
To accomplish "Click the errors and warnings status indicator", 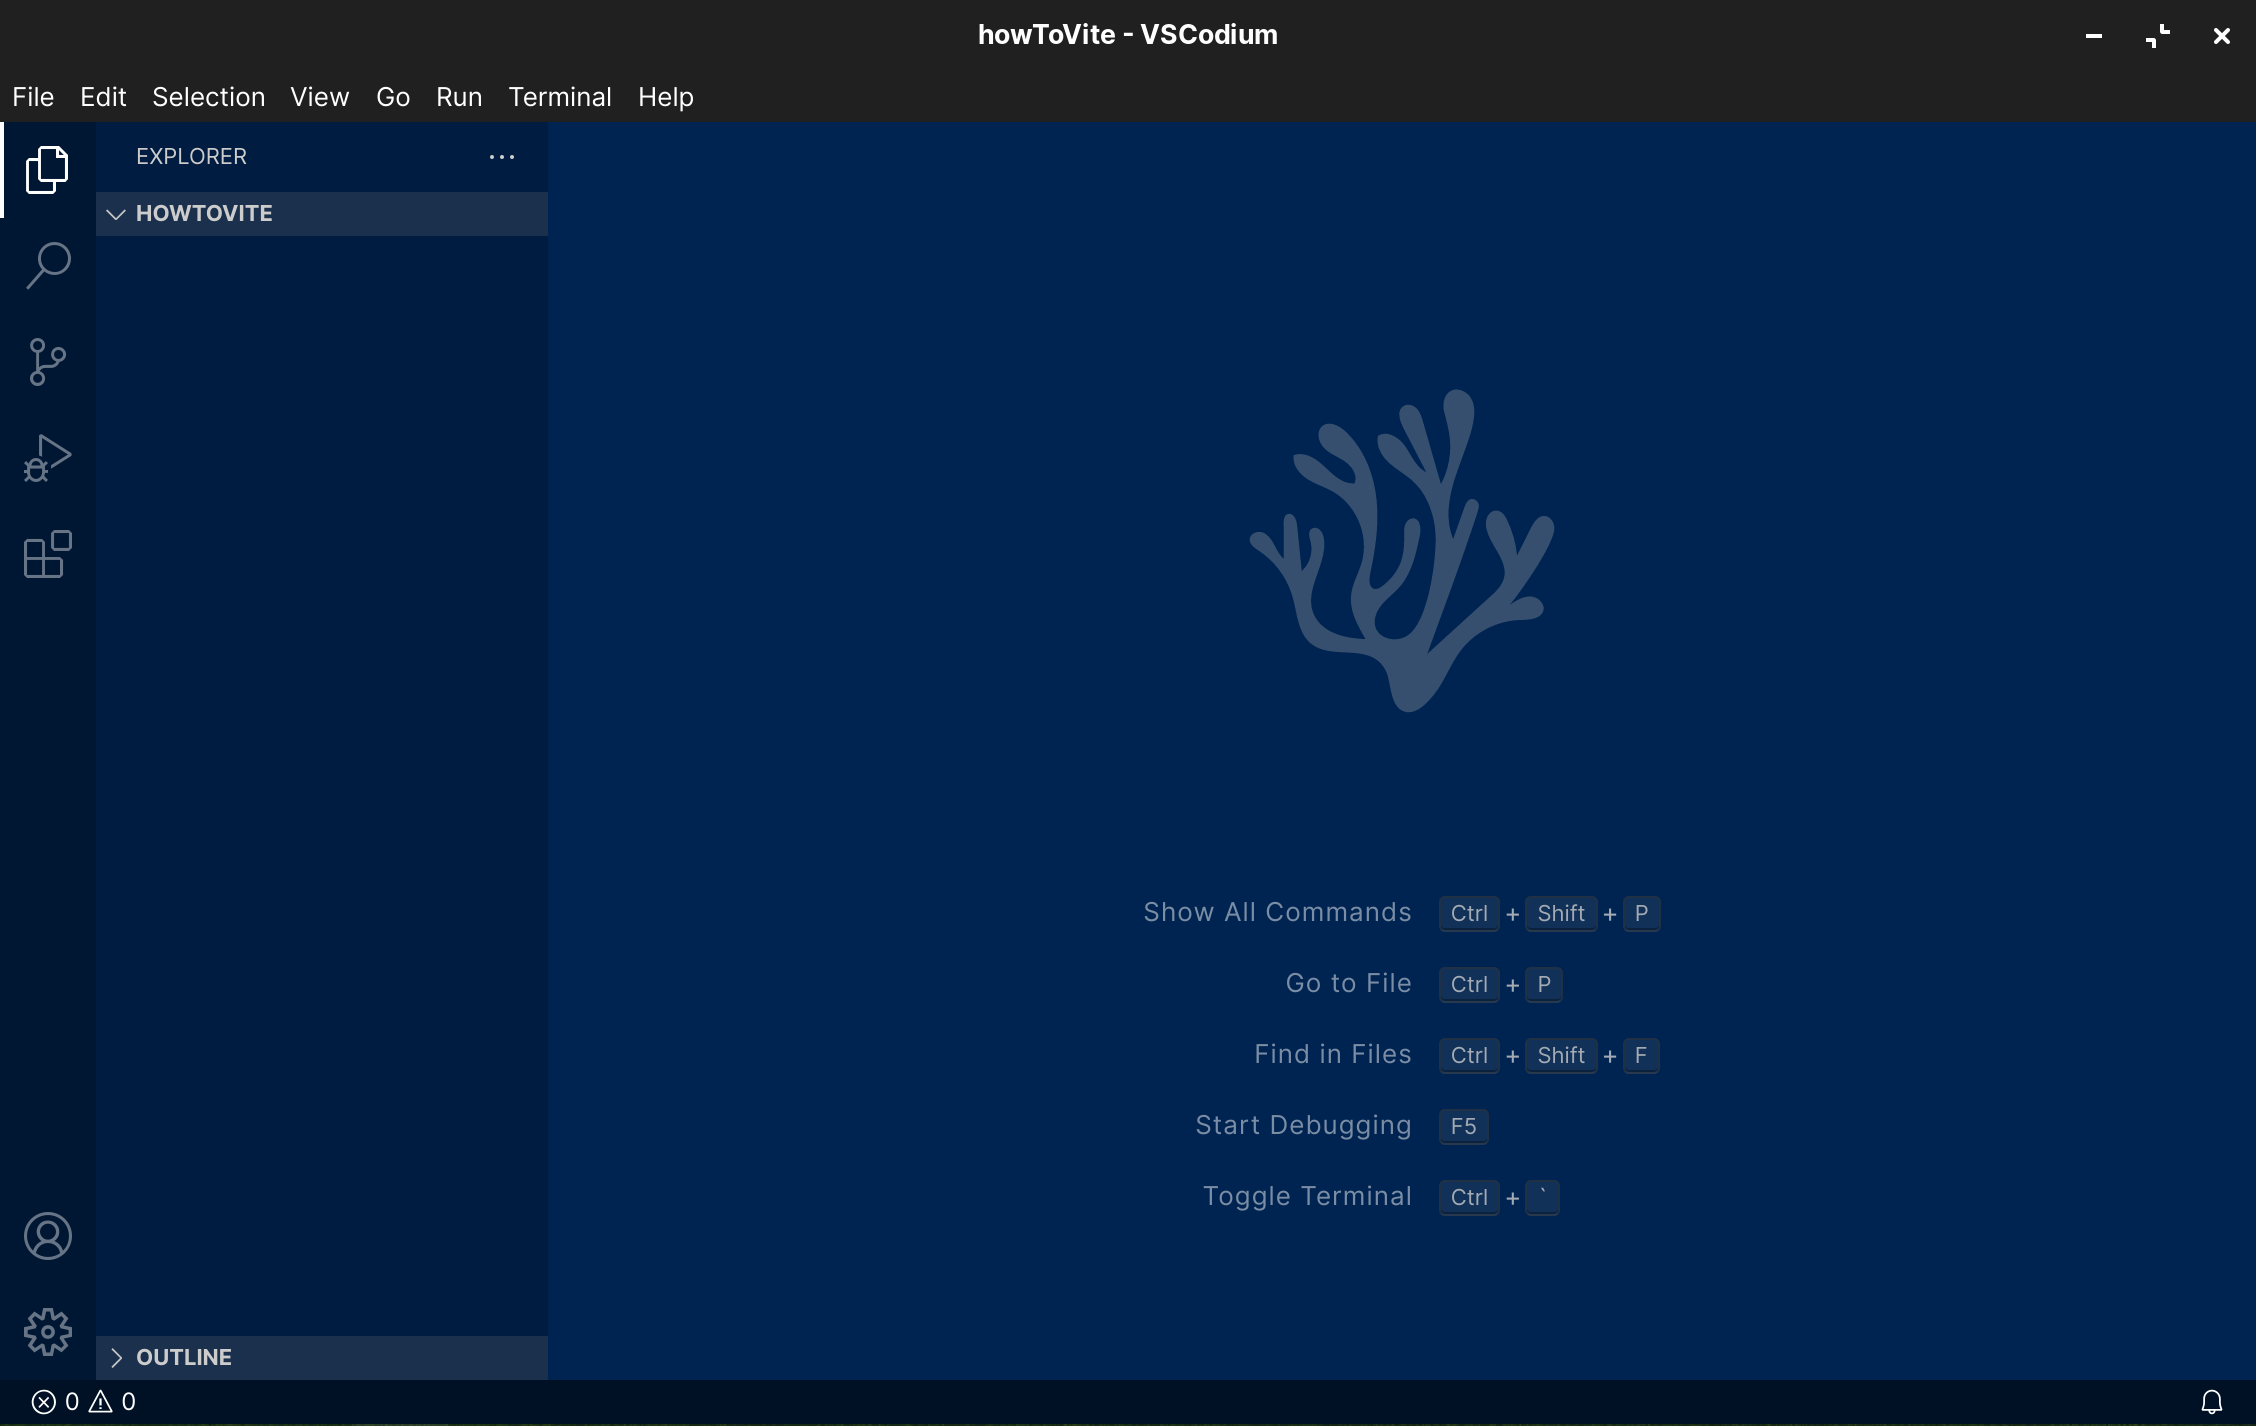I will pyautogui.click(x=84, y=1402).
